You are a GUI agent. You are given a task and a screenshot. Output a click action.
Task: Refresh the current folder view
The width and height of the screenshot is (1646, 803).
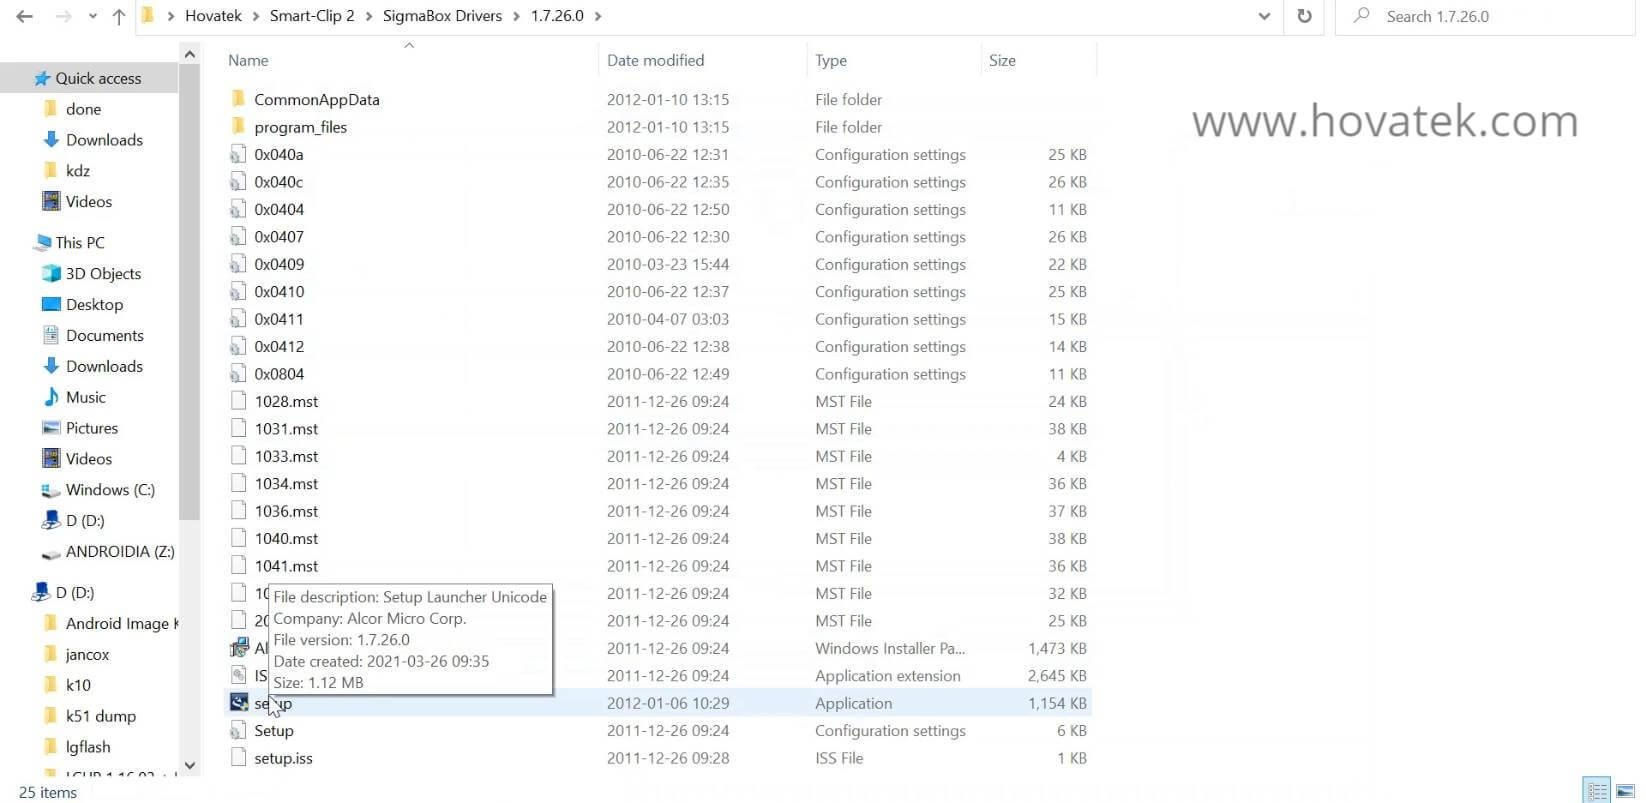(1304, 16)
